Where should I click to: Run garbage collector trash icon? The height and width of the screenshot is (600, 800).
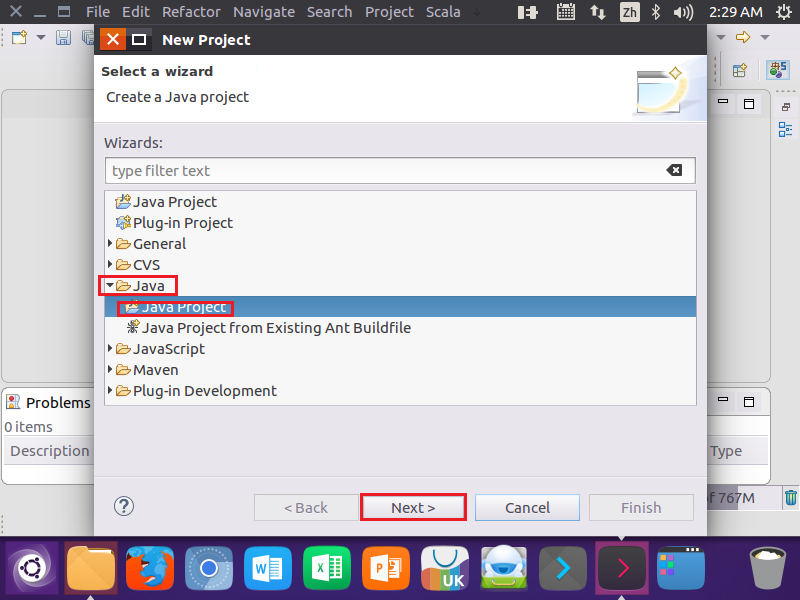(x=790, y=497)
